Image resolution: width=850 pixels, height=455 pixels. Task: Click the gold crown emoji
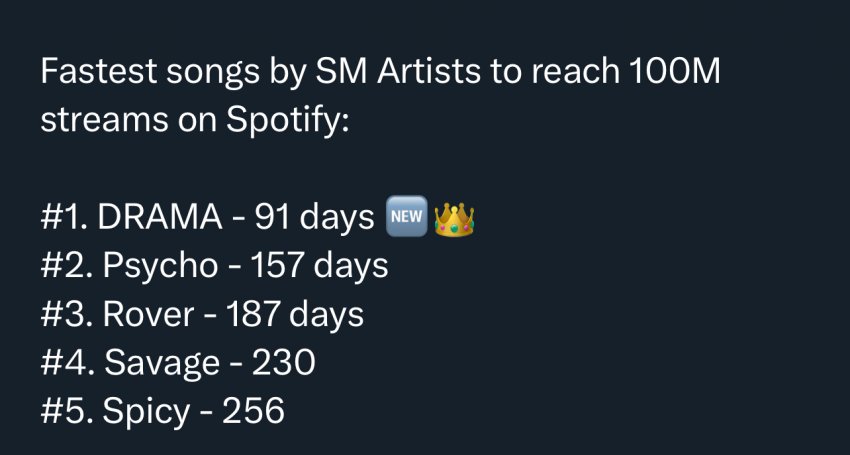click(454, 219)
